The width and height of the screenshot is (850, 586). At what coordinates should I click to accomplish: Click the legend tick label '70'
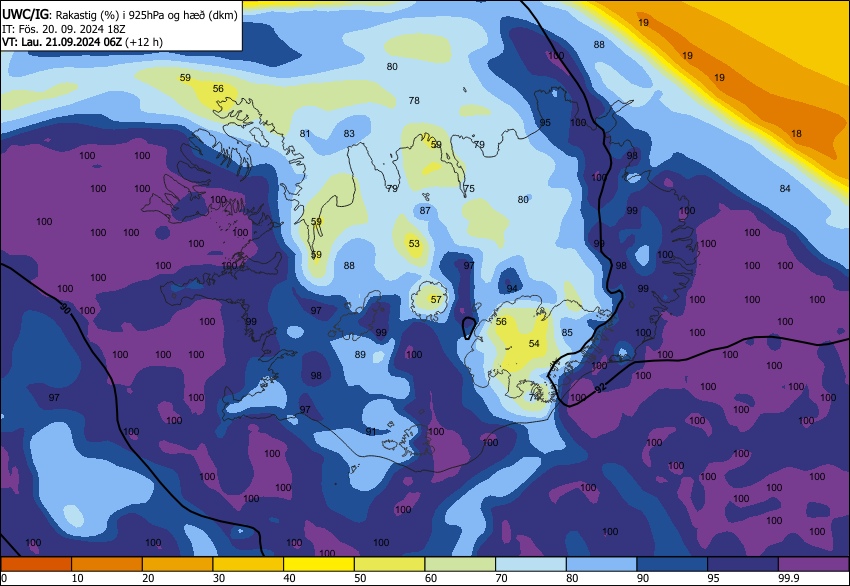point(502,578)
